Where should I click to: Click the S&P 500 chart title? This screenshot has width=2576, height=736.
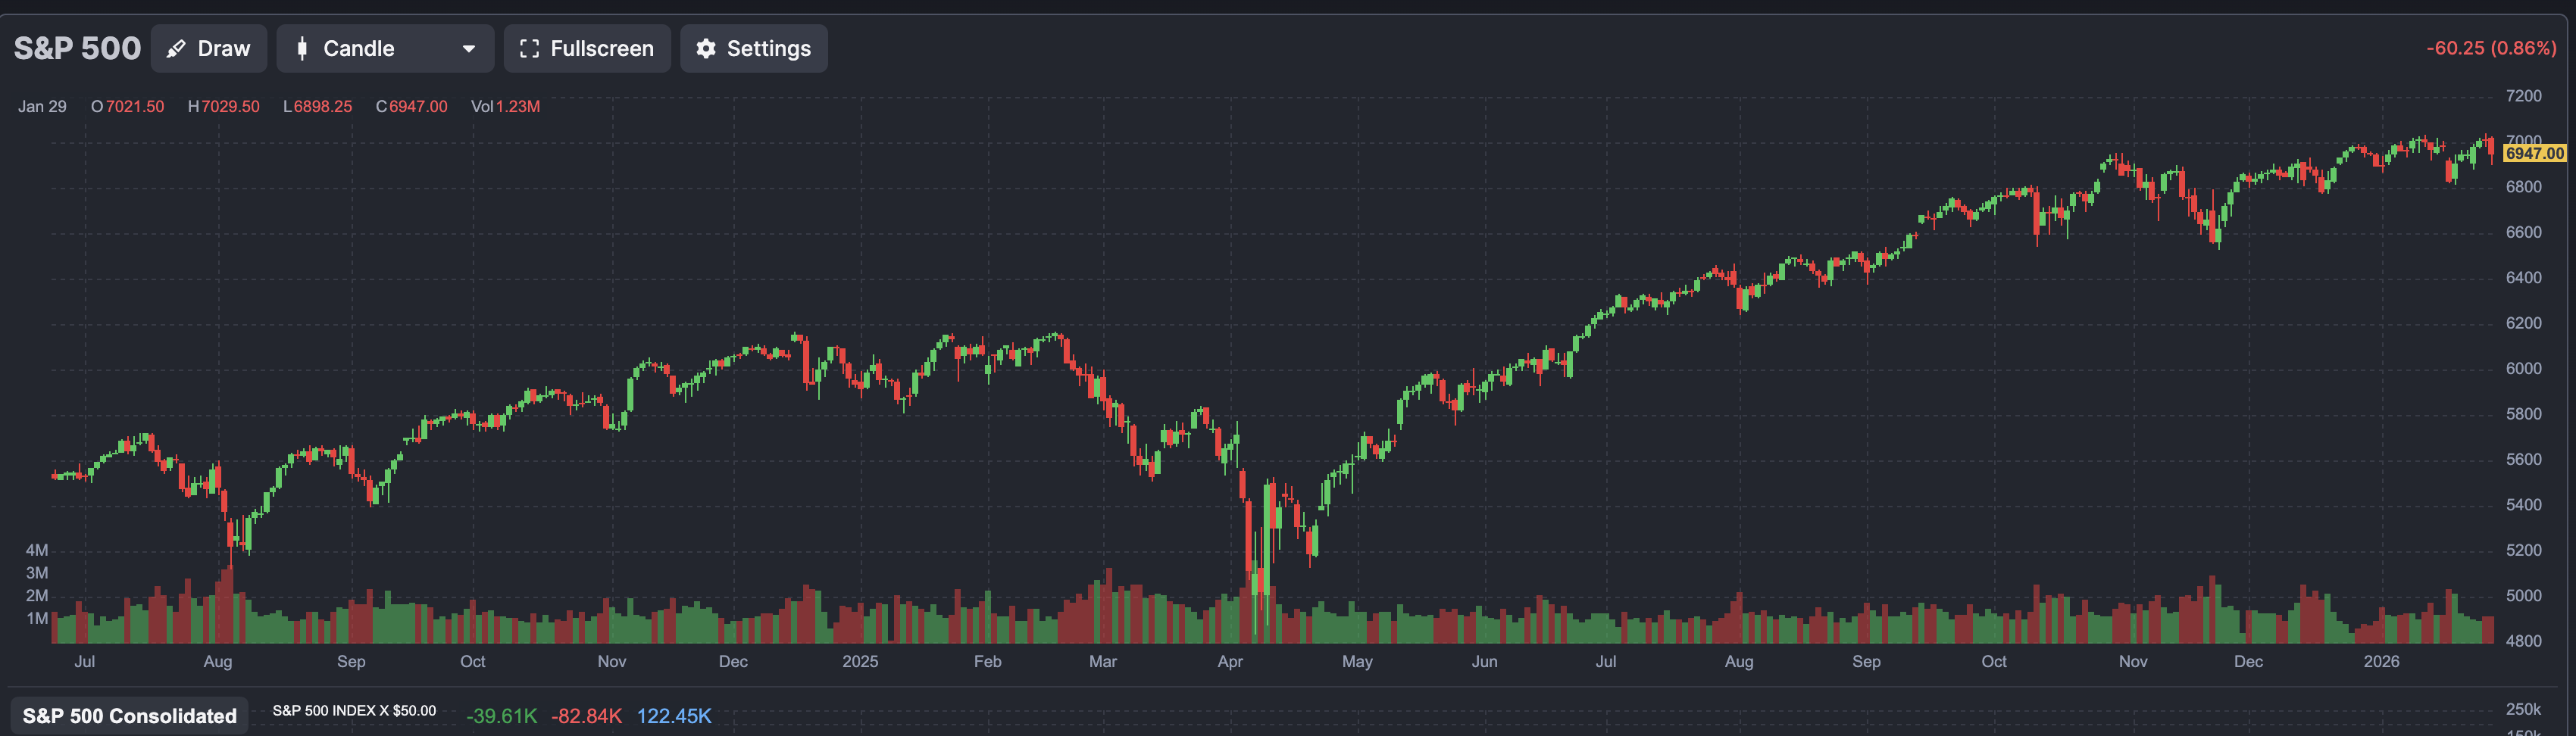point(77,48)
